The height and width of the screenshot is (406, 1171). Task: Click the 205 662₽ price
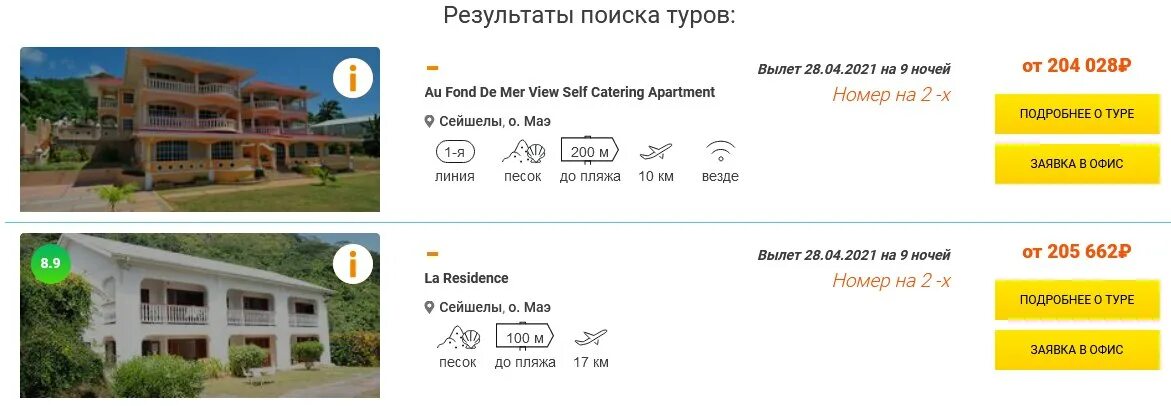click(1076, 252)
